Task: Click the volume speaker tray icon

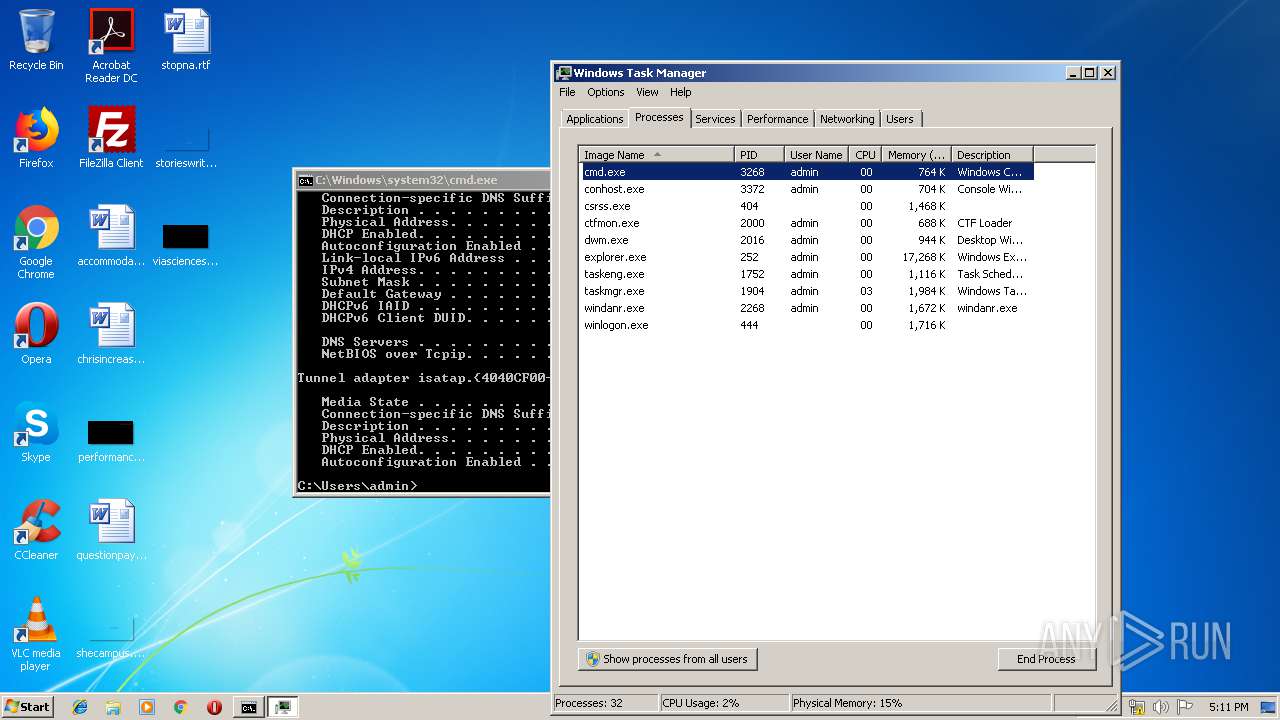Action: tap(1161, 707)
